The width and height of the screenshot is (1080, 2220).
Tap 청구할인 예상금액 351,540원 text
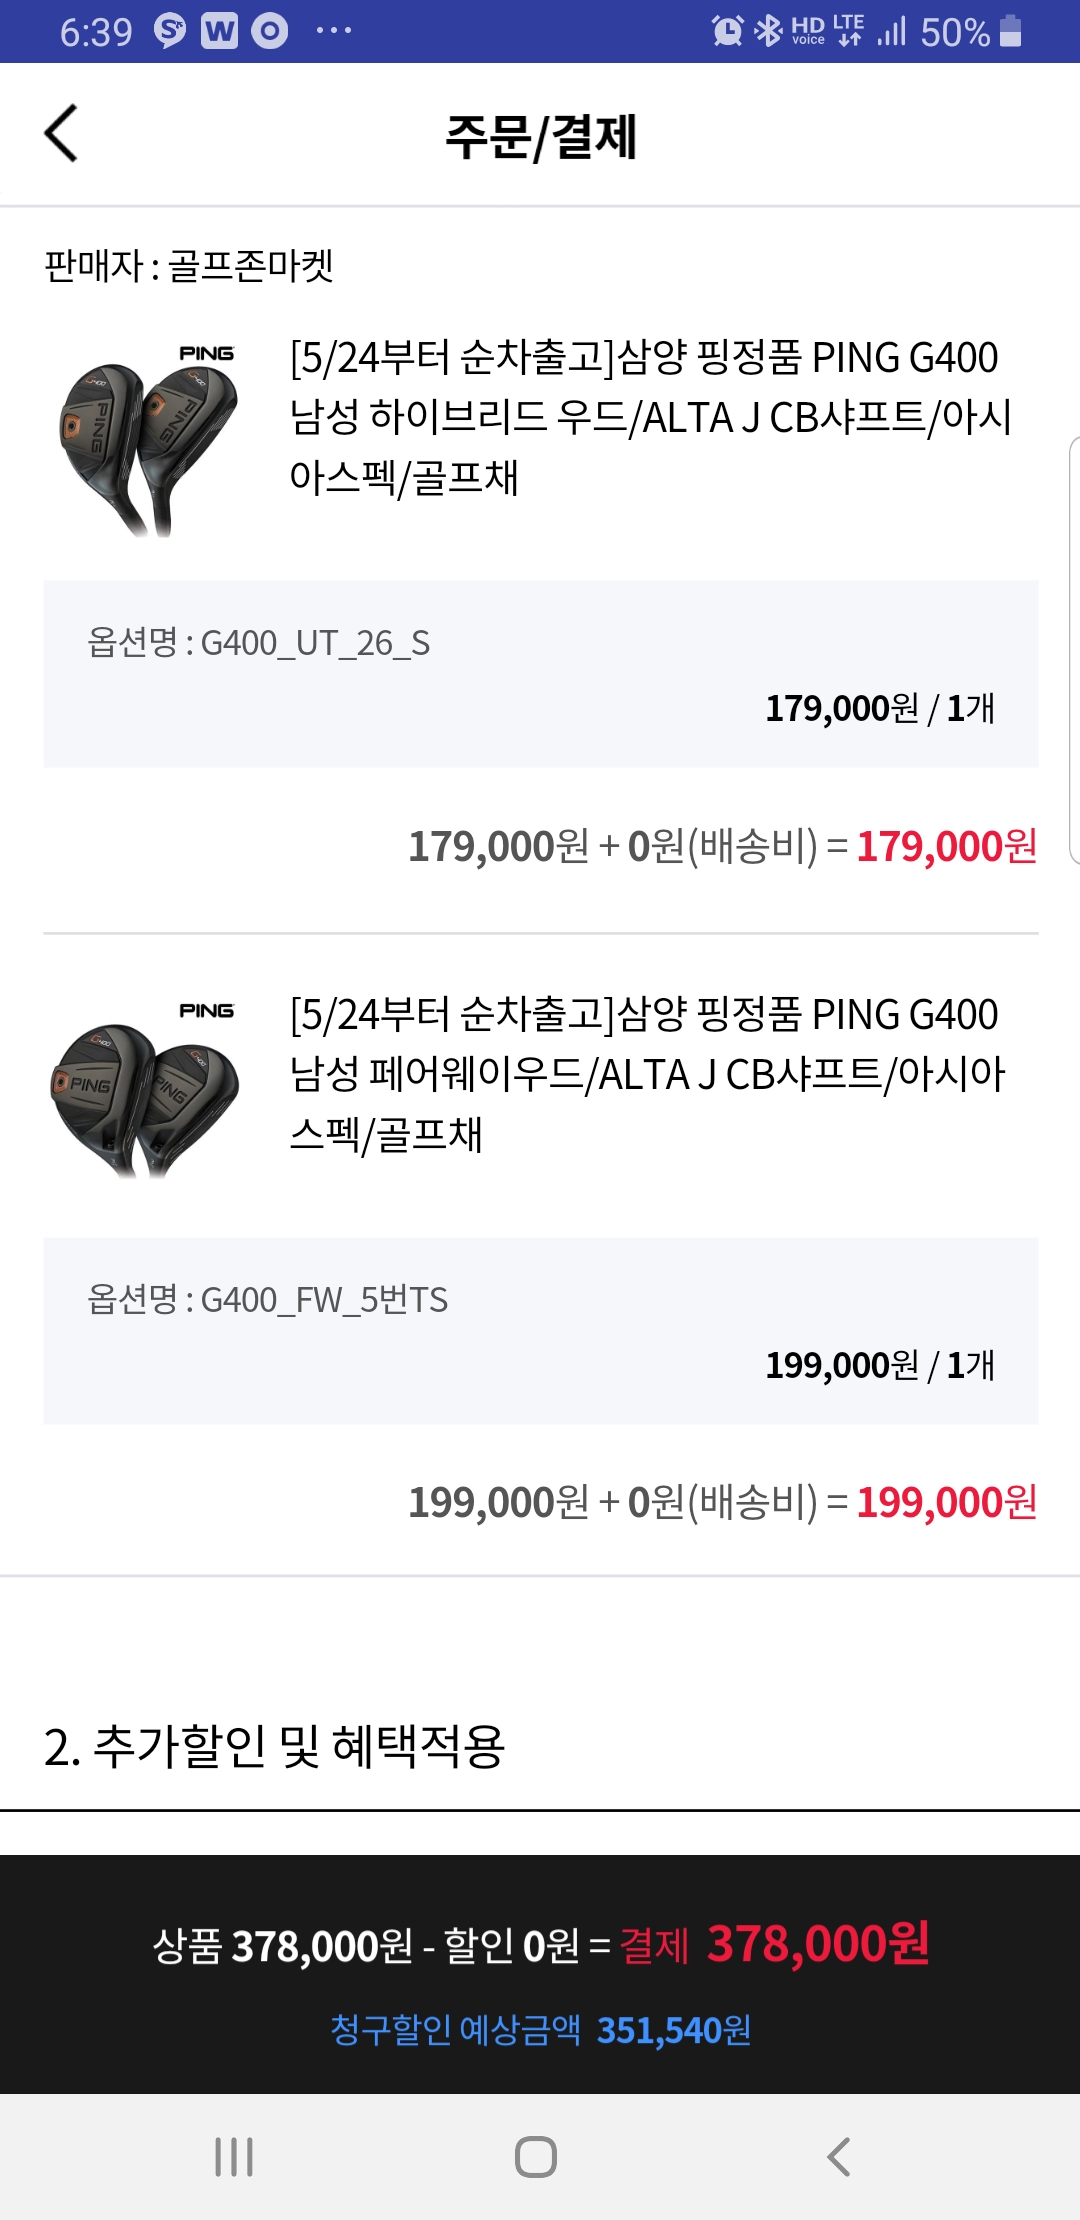point(540,2030)
